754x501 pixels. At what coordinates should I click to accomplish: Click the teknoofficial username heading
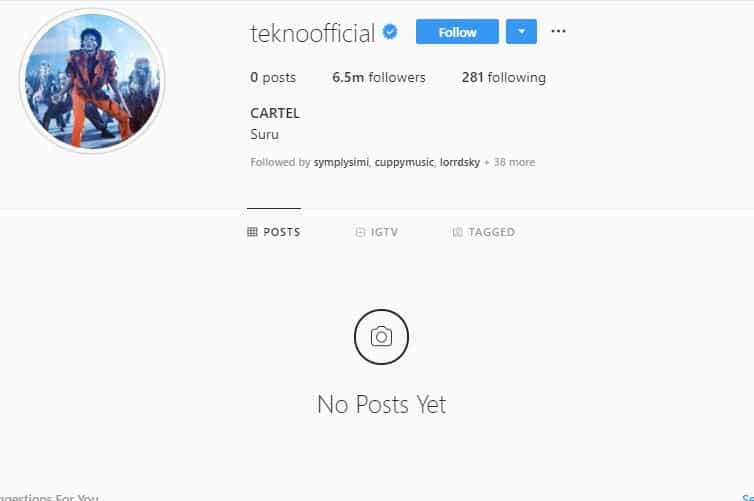pyautogui.click(x=313, y=33)
